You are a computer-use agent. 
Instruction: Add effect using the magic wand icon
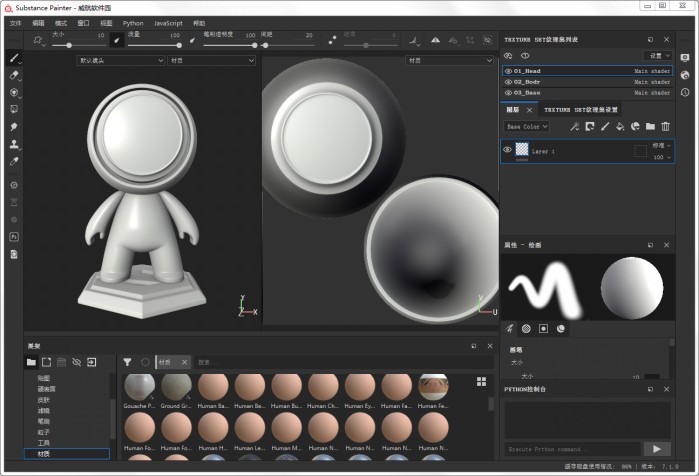click(575, 127)
